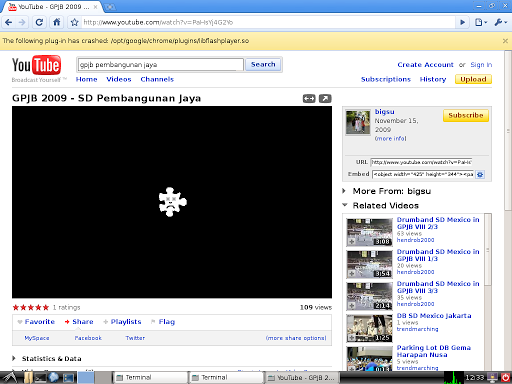Select the video URL field
This screenshot has height=384, width=512.
pos(421,162)
